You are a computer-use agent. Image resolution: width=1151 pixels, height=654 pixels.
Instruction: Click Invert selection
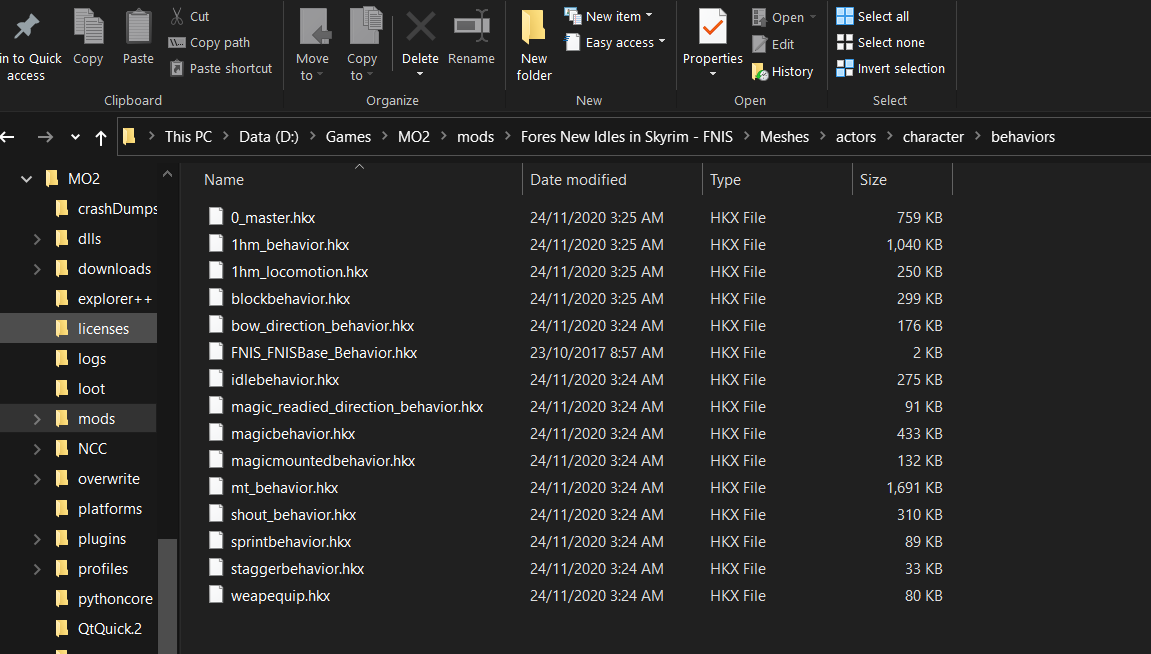point(890,68)
